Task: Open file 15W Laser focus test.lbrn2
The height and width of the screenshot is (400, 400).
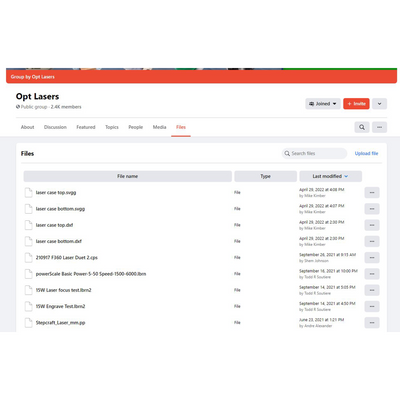Action: pos(63,290)
